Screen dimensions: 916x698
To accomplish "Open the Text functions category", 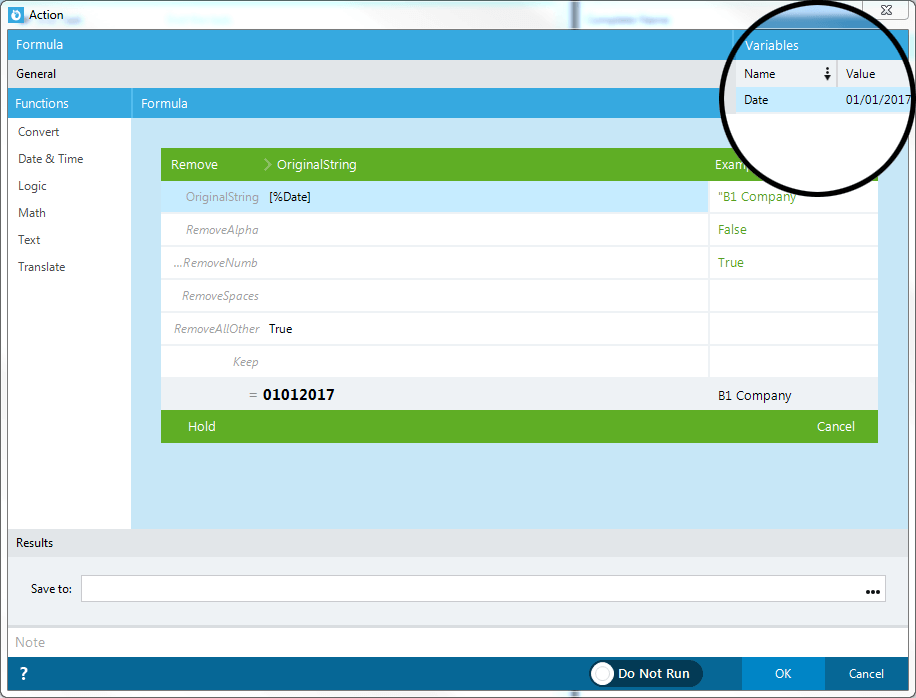I will point(29,239).
